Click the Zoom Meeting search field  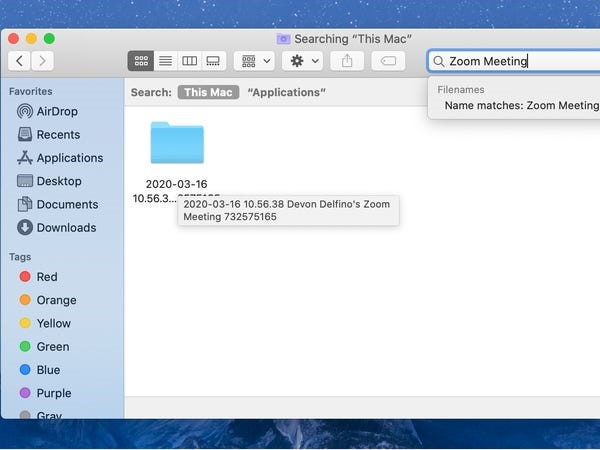click(514, 61)
